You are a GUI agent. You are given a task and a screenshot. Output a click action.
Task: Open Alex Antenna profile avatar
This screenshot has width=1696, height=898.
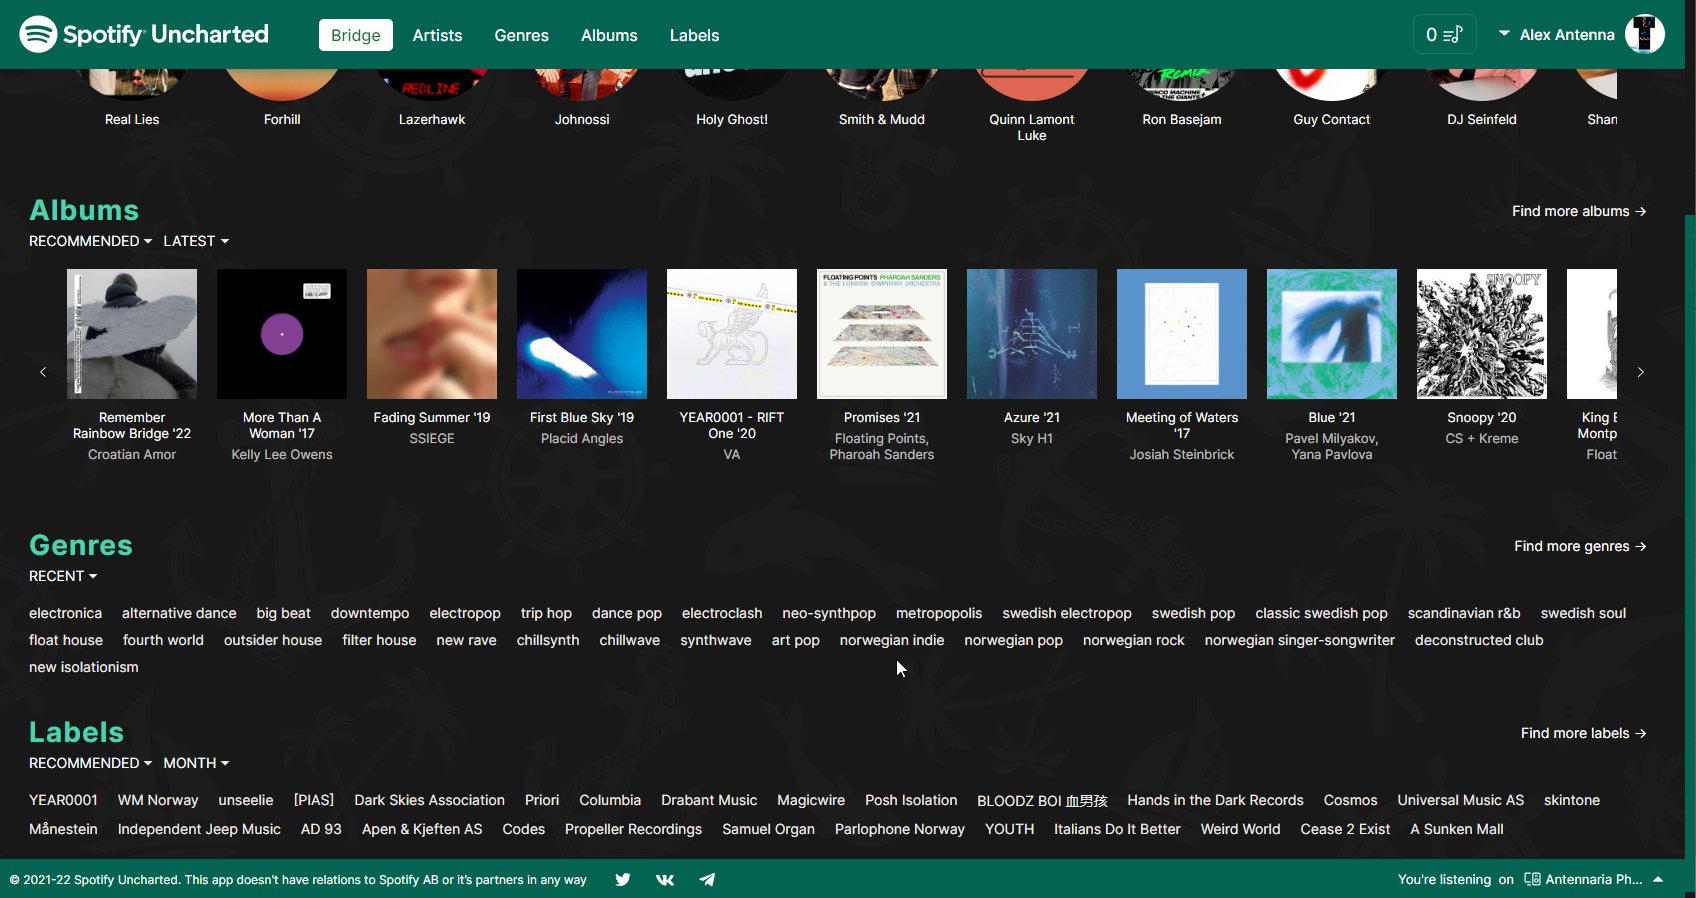pos(1645,34)
